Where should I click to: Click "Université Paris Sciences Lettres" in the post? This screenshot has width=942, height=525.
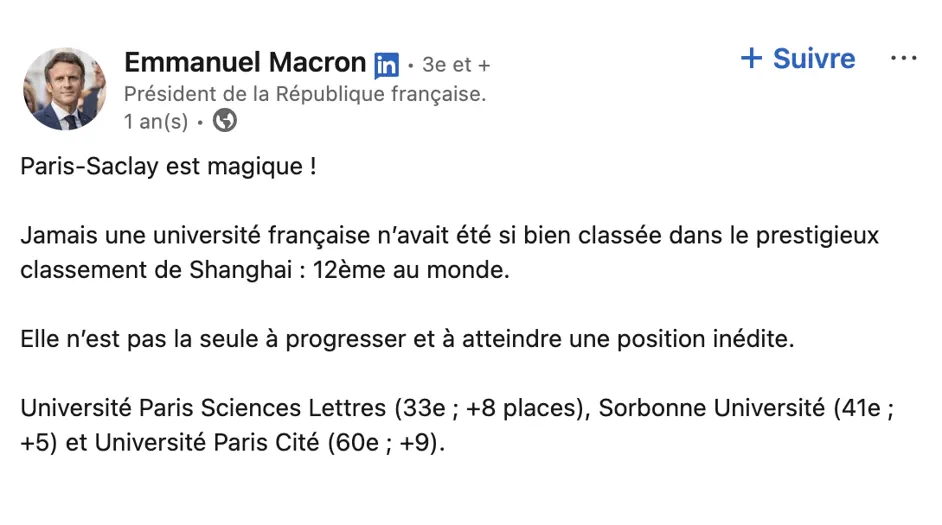[202, 408]
